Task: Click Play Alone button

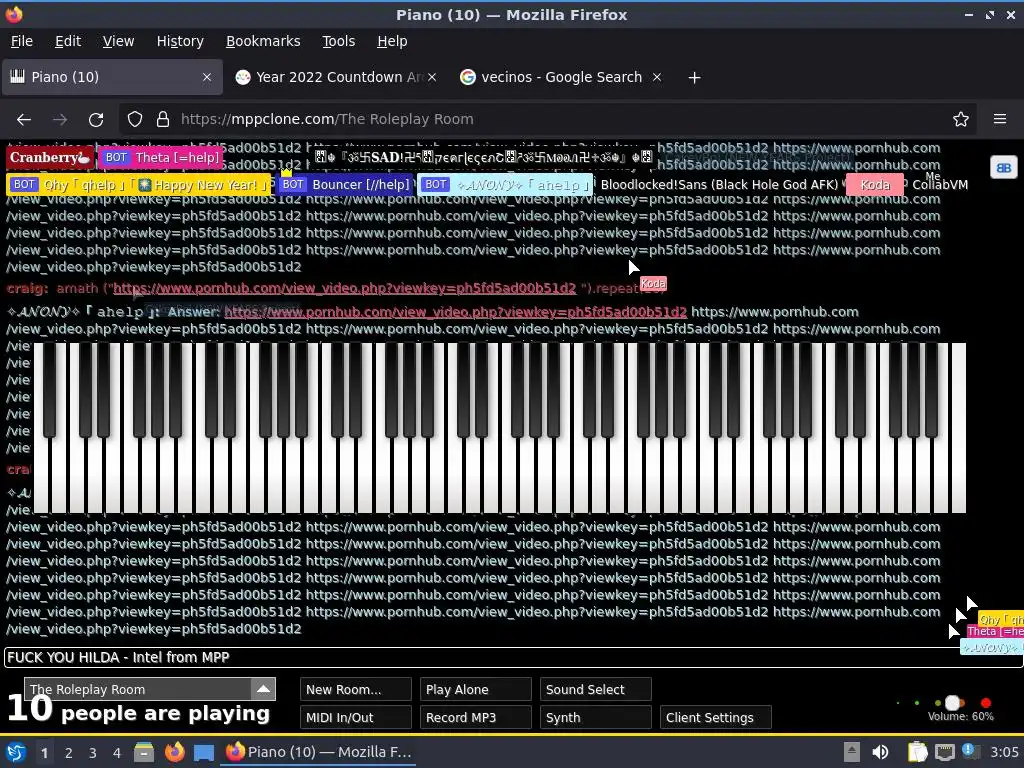Action: (476, 690)
